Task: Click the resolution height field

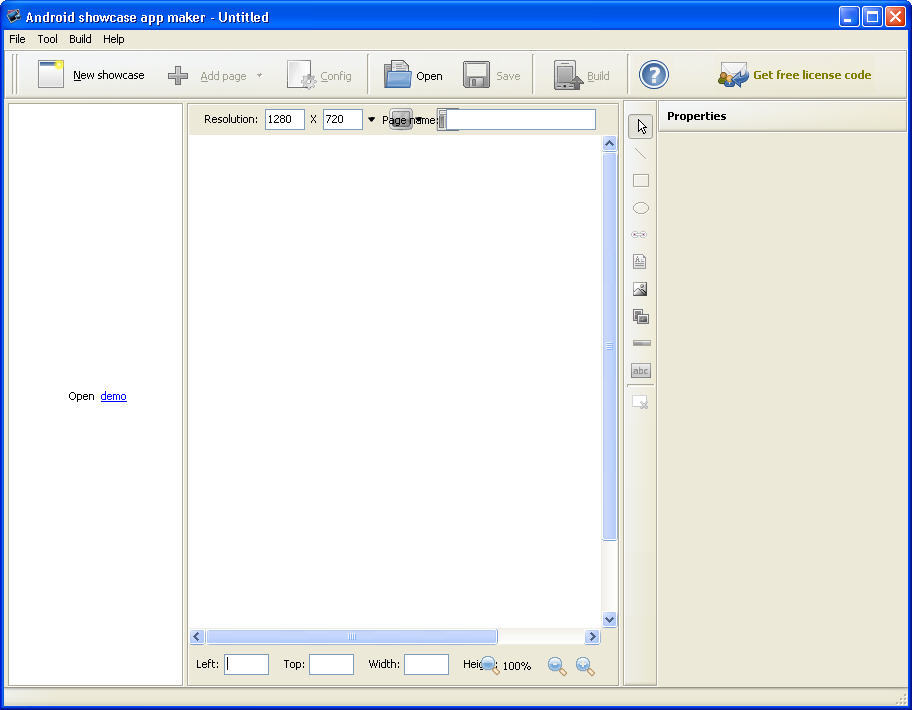Action: [343, 119]
